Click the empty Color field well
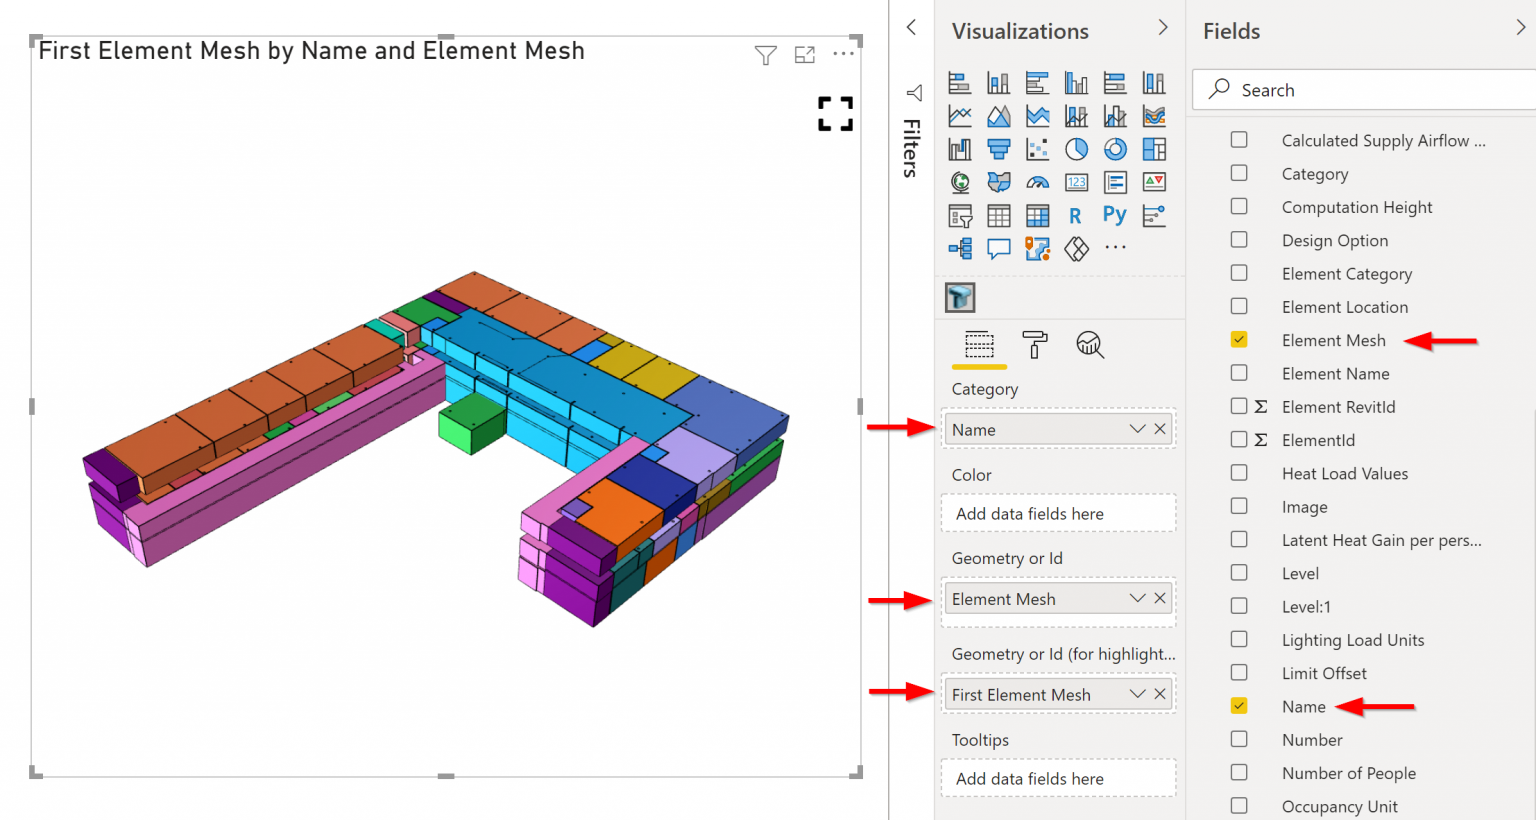This screenshot has height=820, width=1536. (1058, 513)
